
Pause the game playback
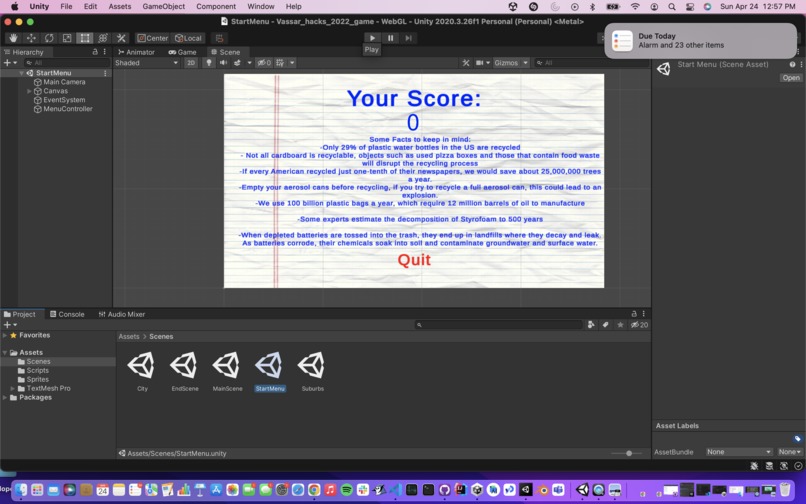[x=390, y=38]
